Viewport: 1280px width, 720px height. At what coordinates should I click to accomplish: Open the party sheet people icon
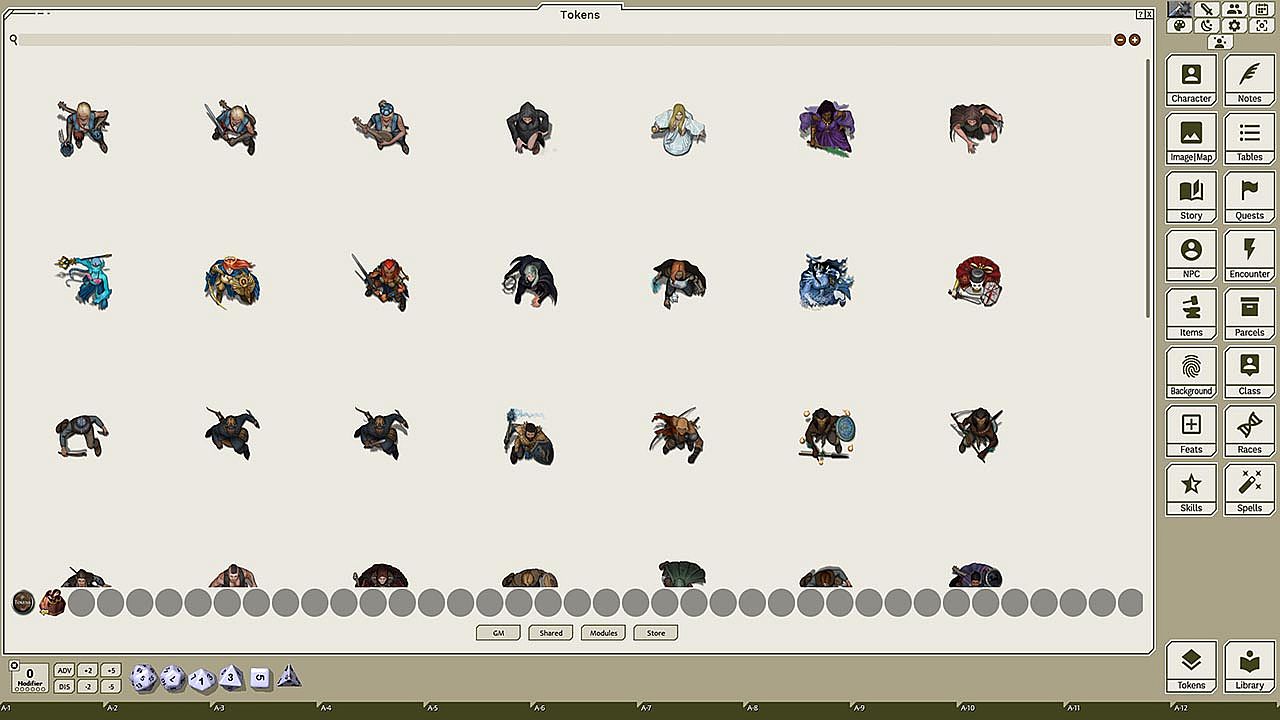[x=1235, y=9]
